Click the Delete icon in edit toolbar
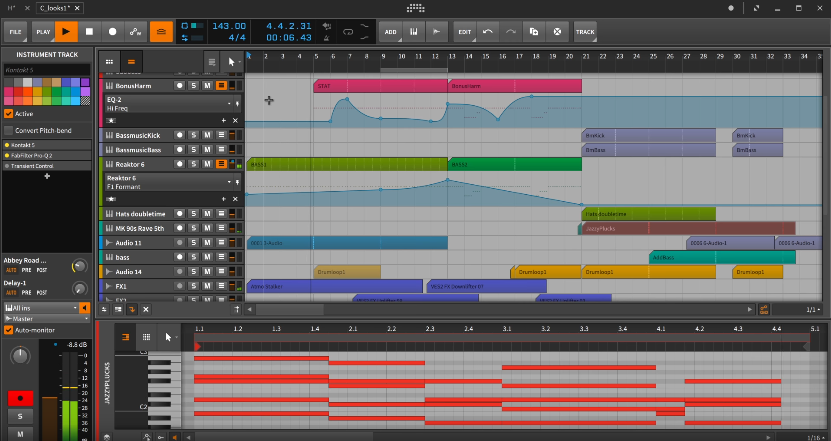The image size is (831, 441). coord(558,32)
